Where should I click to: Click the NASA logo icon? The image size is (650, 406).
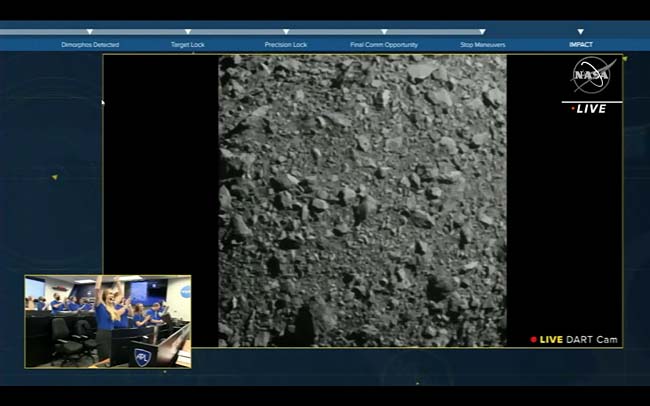click(x=593, y=75)
